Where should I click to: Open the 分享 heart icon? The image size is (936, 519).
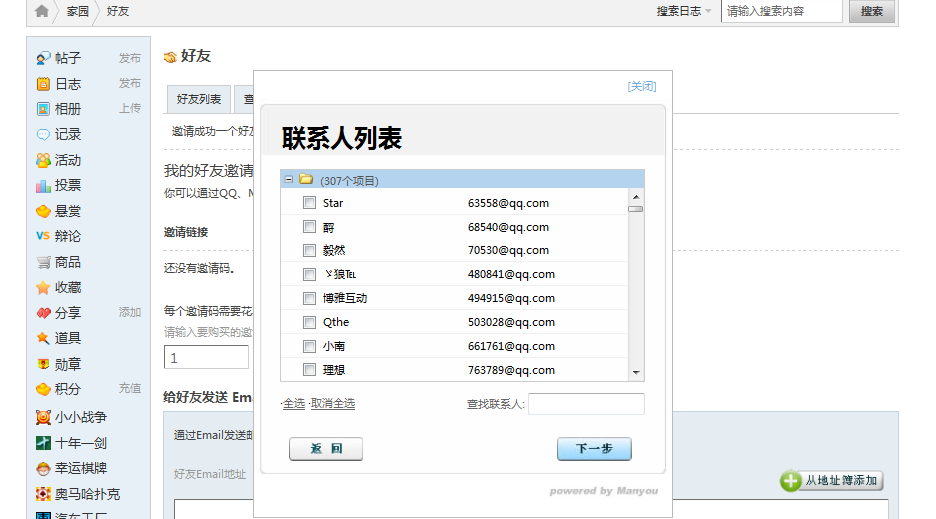click(43, 313)
